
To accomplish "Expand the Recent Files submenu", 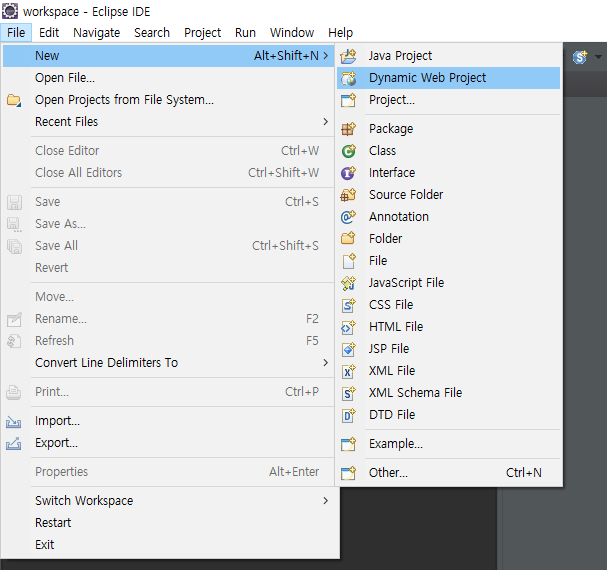I will click(326, 122).
